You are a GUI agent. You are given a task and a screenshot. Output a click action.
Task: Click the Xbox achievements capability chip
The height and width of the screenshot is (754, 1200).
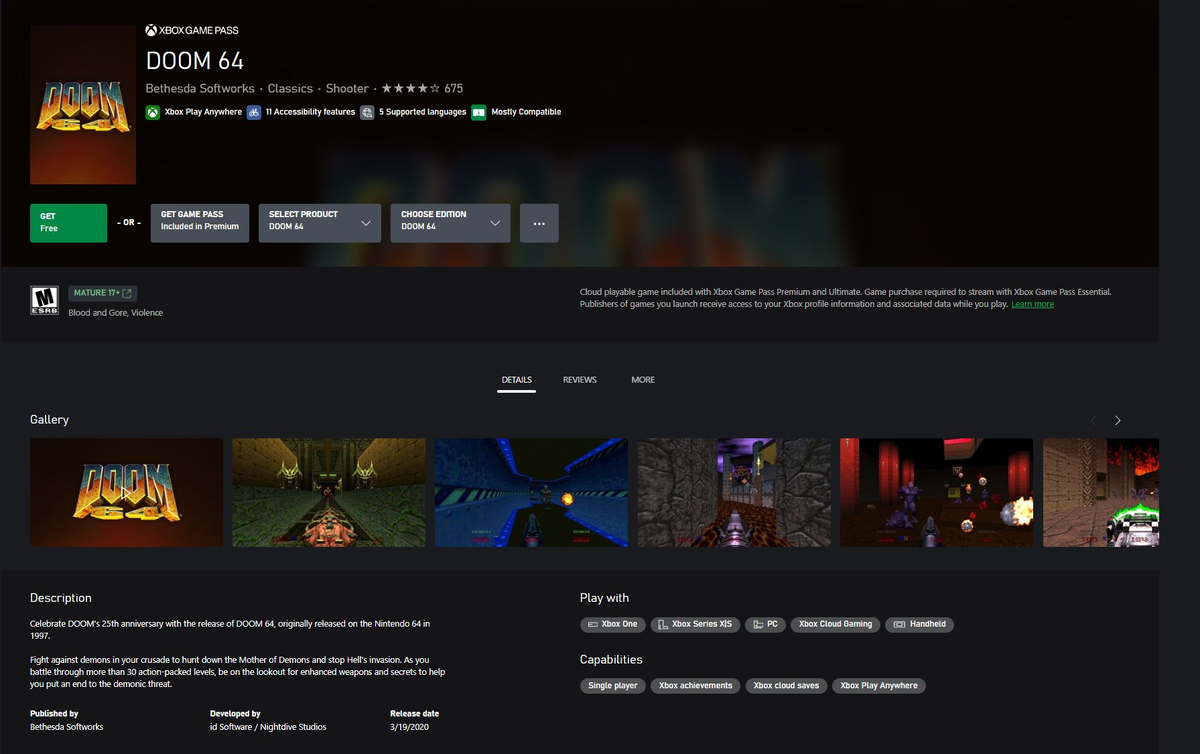click(696, 686)
